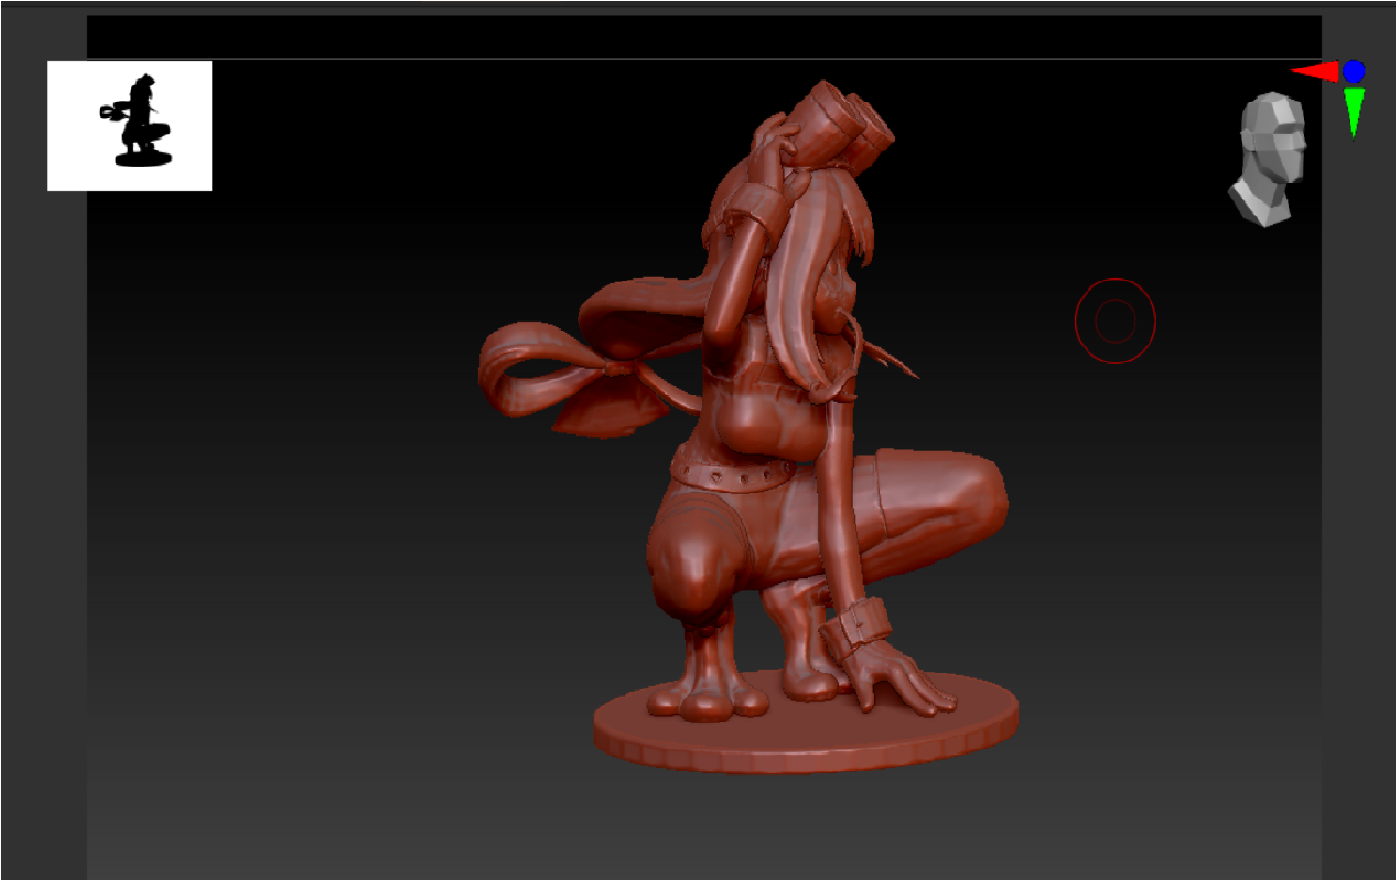Click the silhouette preview thumbnail
Viewport: 1396px width, 880px height.
tap(130, 126)
